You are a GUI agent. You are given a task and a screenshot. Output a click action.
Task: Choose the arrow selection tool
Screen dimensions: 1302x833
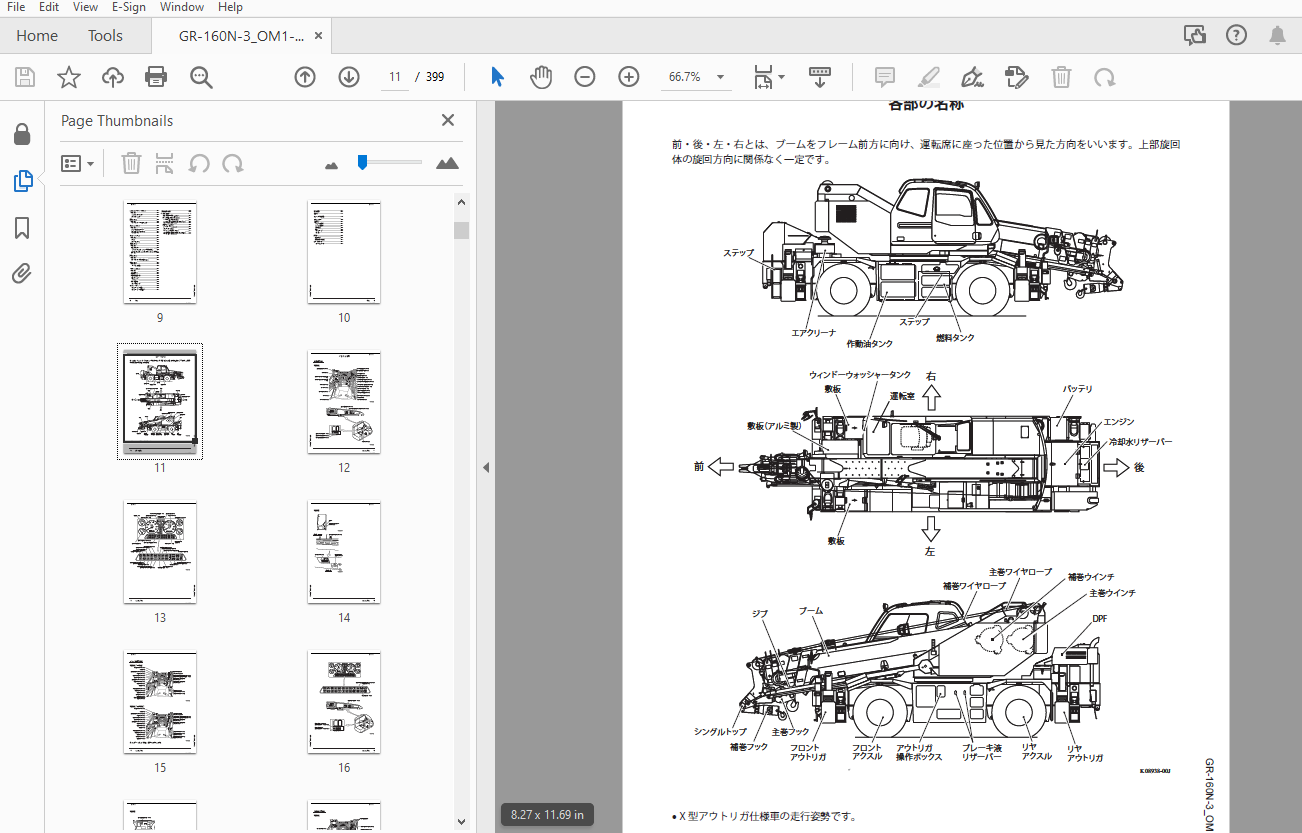point(497,77)
